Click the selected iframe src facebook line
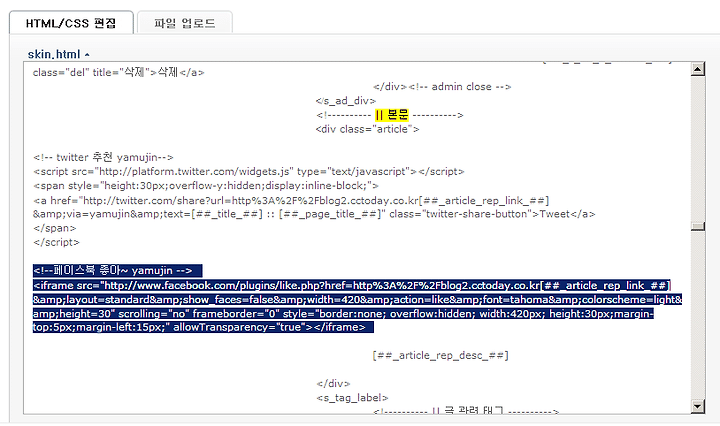This screenshot has width=720, height=426. [352, 286]
